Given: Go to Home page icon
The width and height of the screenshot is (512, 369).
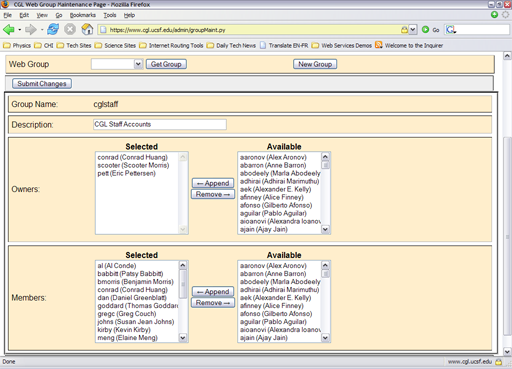Looking at the screenshot, I should (87, 29).
